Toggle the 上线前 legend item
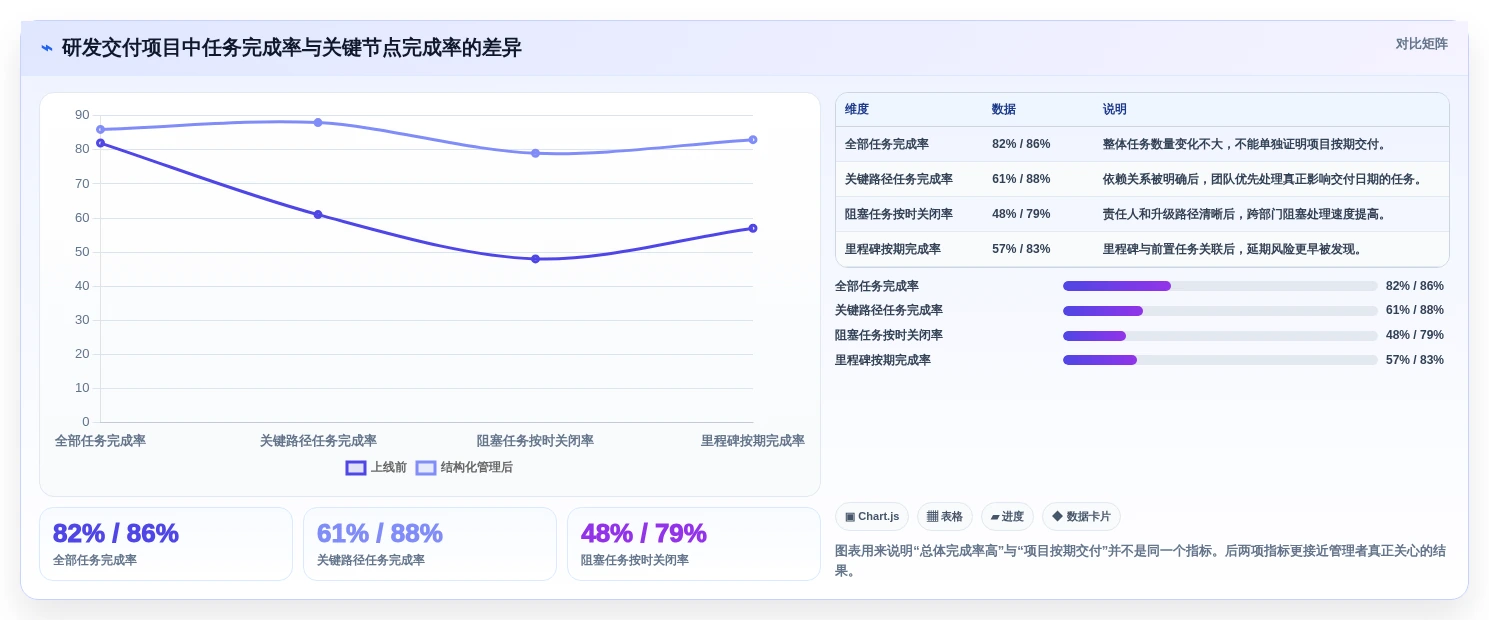1489x620 pixels. coord(376,467)
